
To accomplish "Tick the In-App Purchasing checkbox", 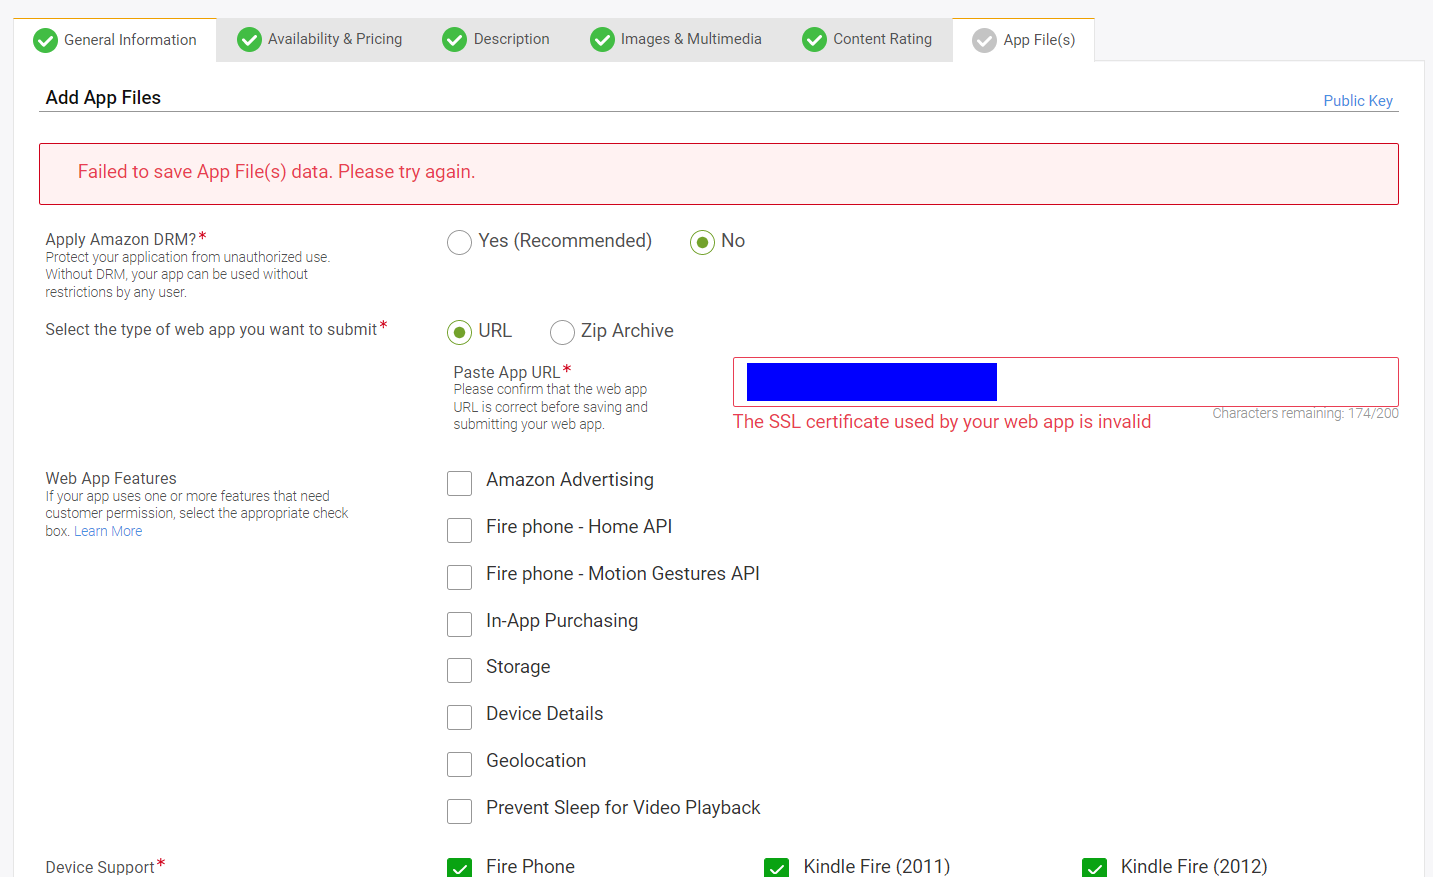I will tap(459, 624).
